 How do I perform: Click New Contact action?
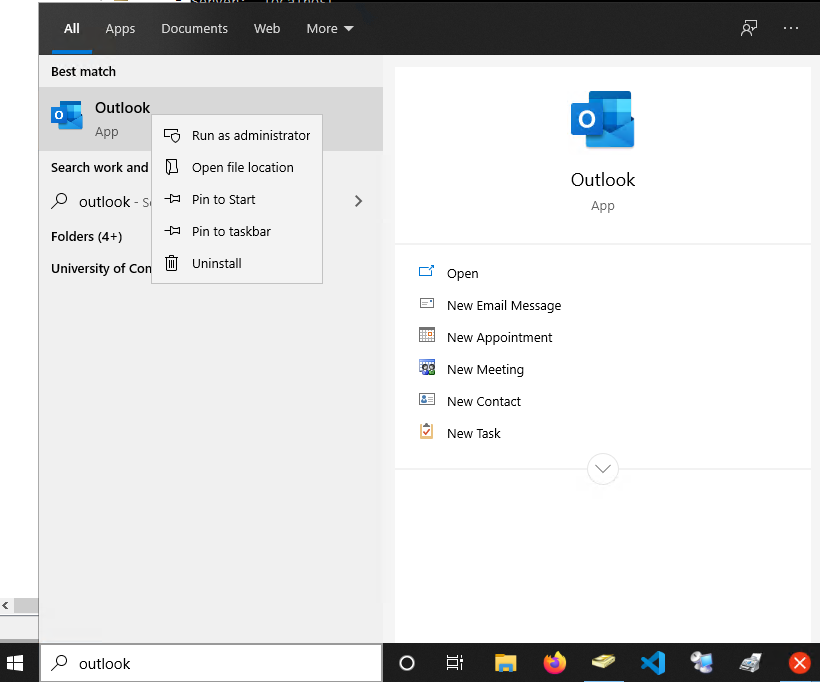[x=484, y=401]
